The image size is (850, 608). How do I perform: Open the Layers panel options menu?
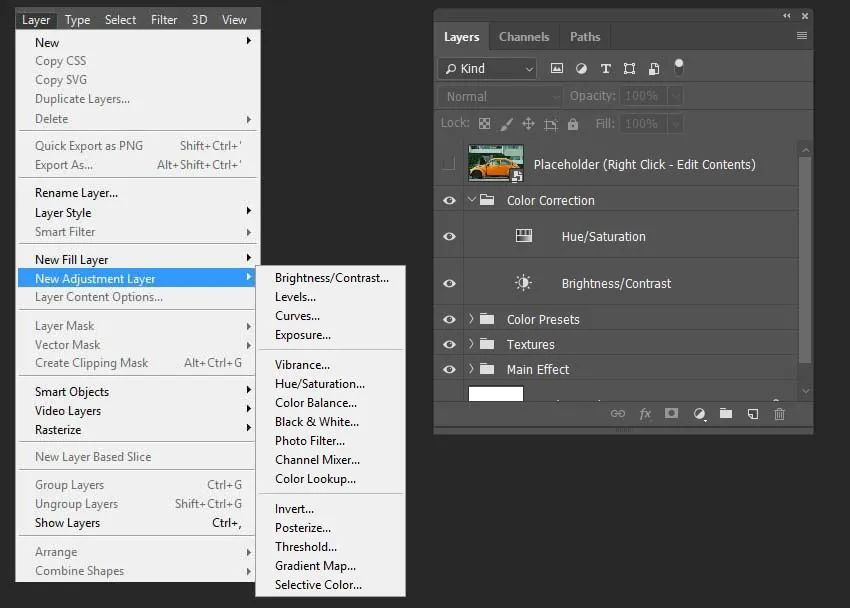[801, 36]
